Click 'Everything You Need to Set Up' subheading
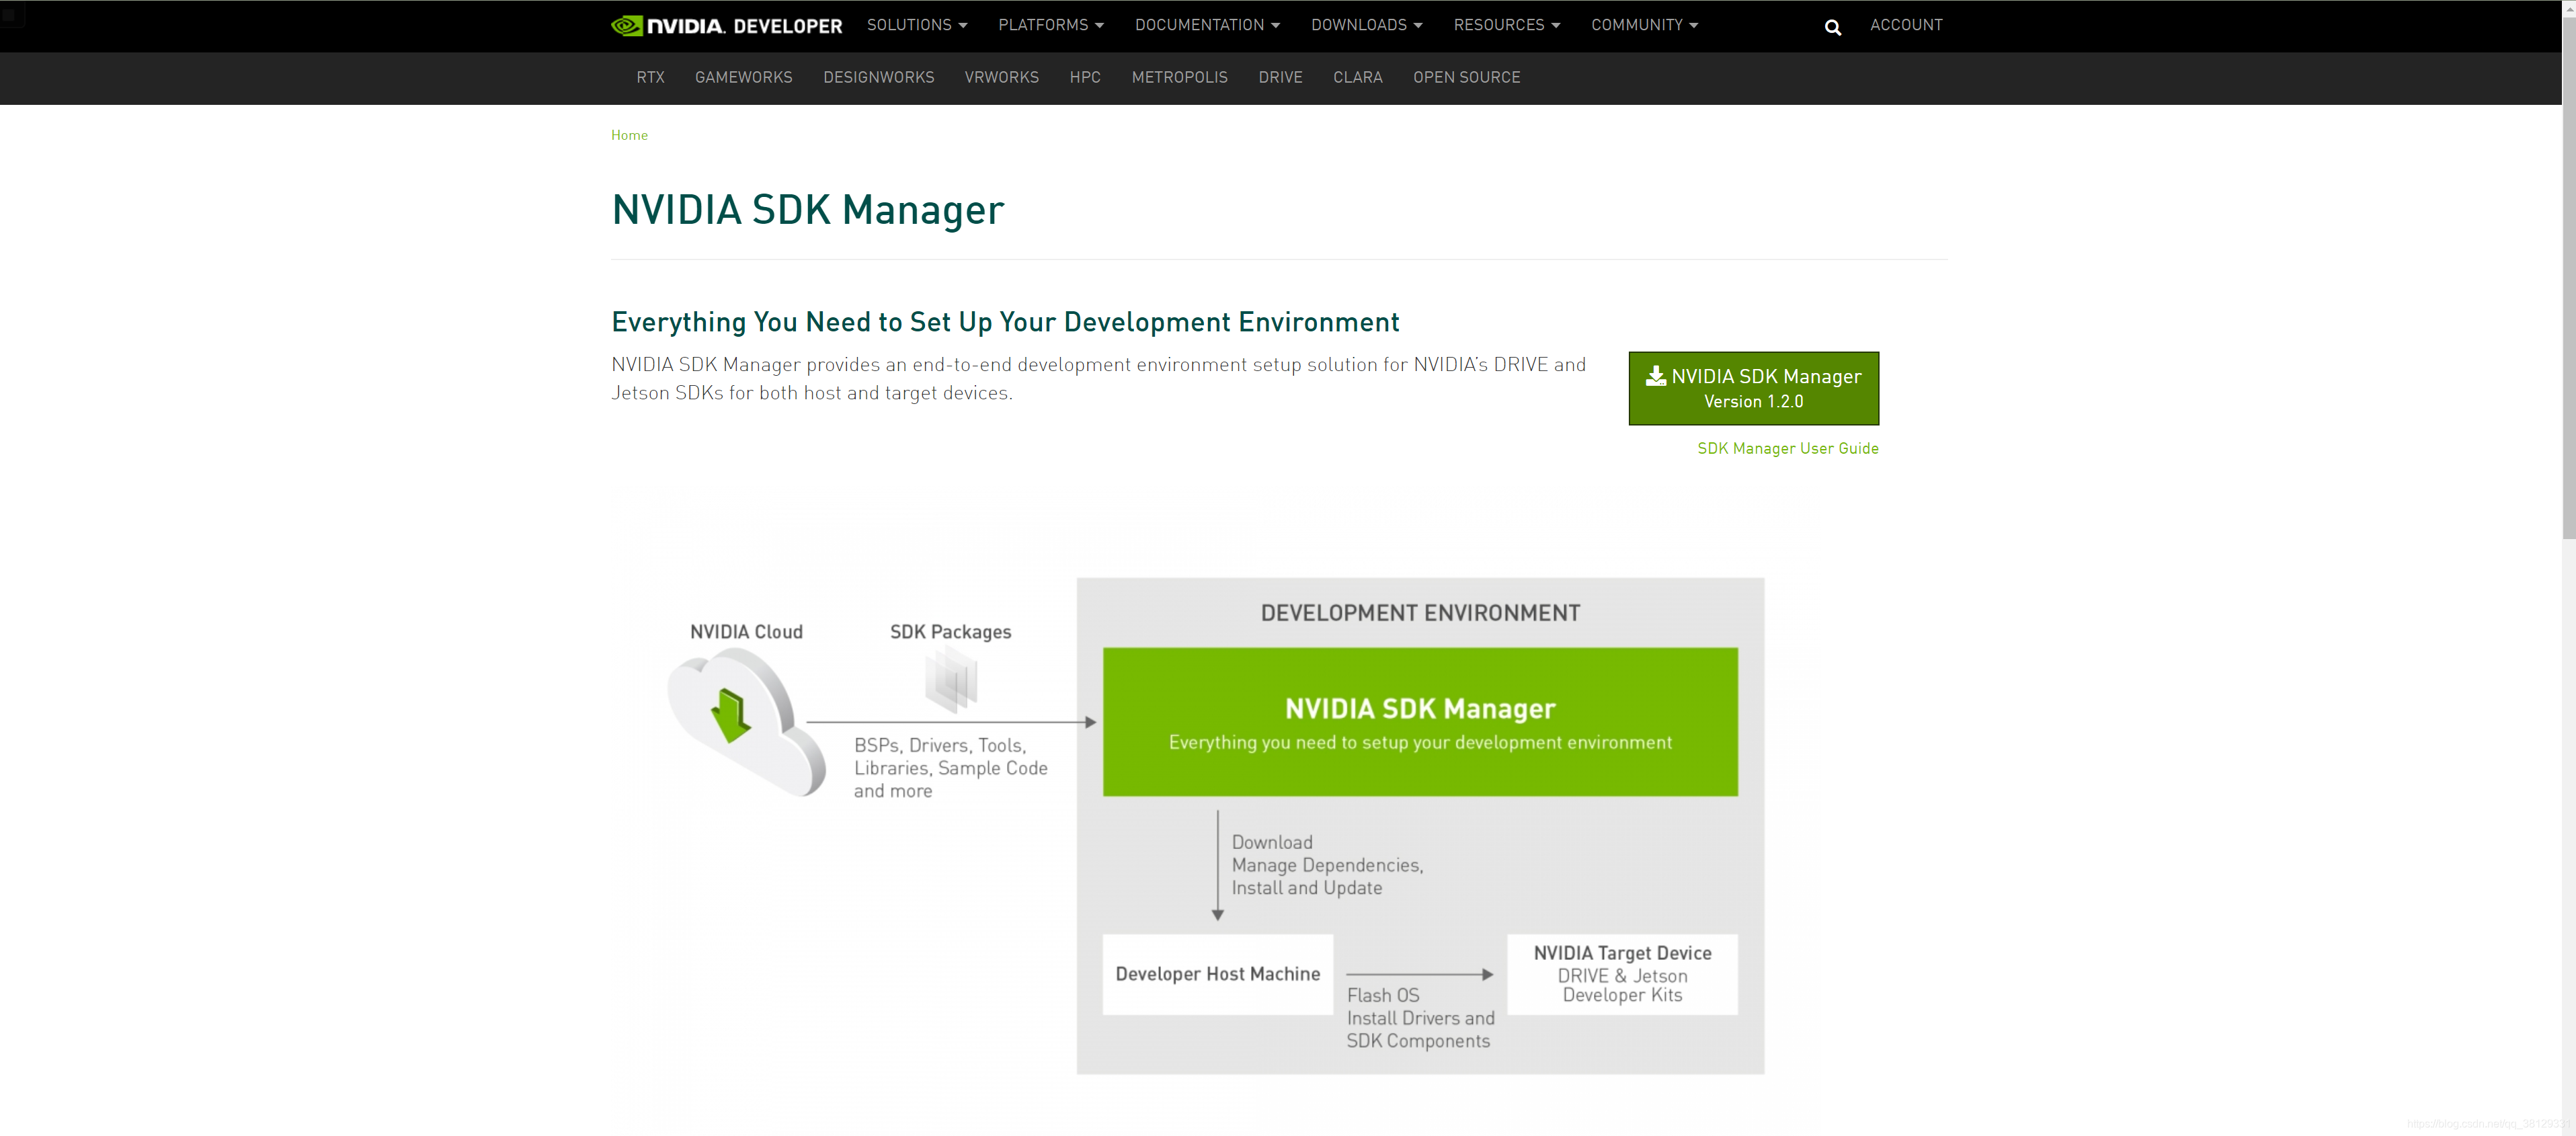Image resolution: width=2576 pixels, height=1136 pixels. point(1005,322)
